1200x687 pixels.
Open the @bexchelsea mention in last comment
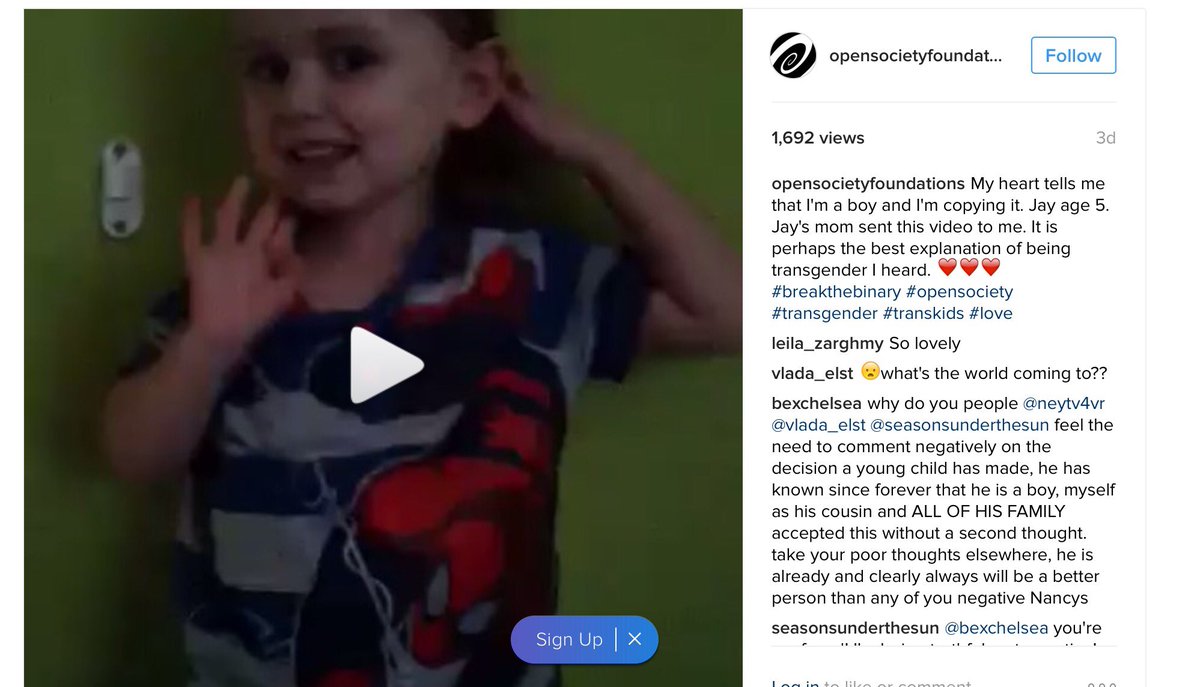click(996, 629)
